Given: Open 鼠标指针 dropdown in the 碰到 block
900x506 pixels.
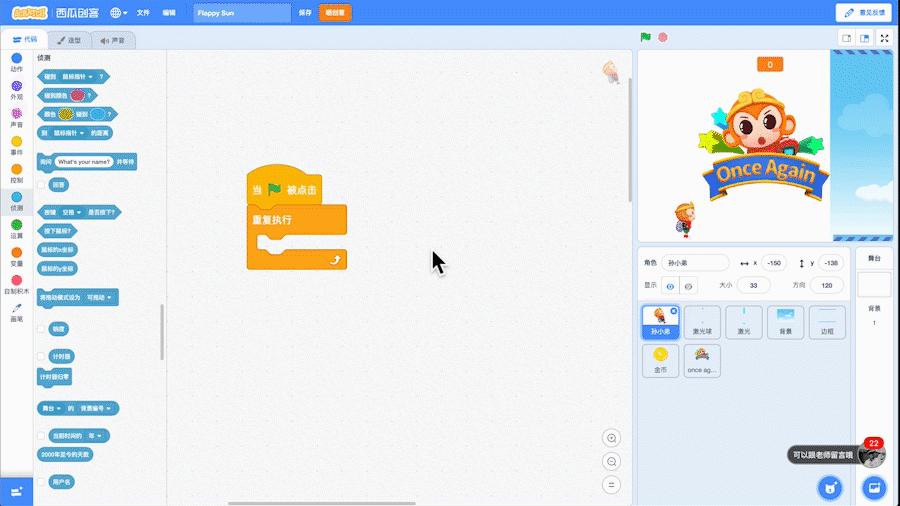Looking at the screenshot, I should (x=77, y=76).
